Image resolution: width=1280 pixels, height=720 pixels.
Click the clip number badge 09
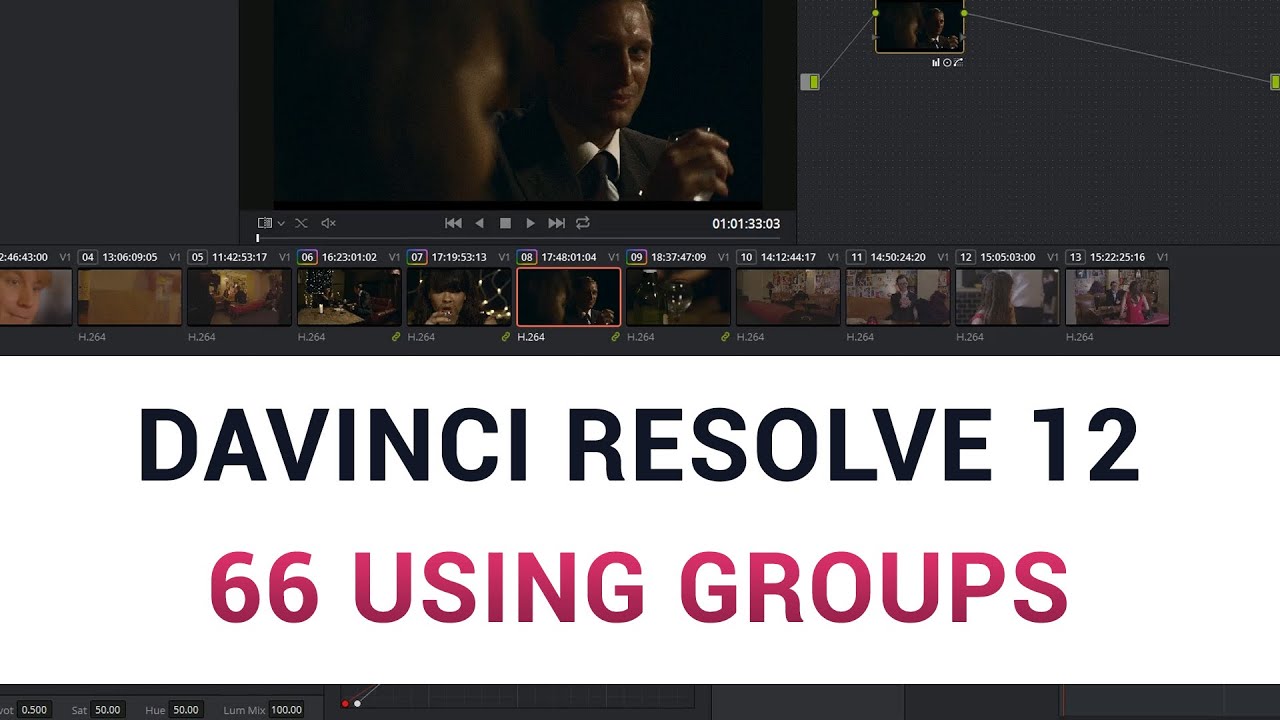pyautogui.click(x=636, y=257)
